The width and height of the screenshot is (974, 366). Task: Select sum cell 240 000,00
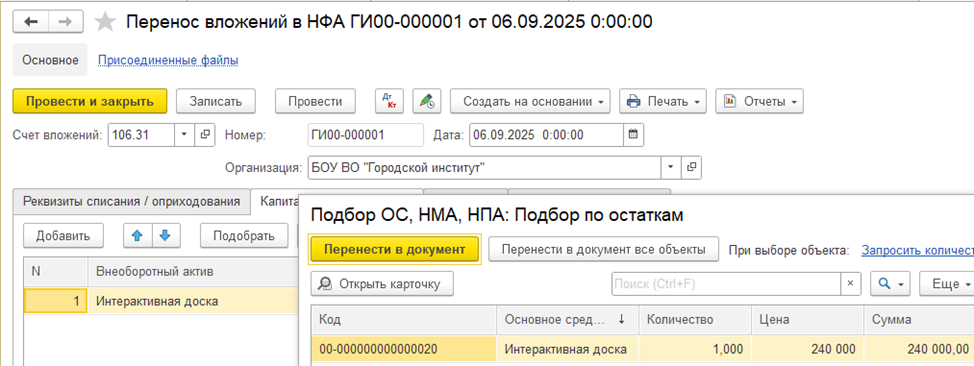click(919, 349)
